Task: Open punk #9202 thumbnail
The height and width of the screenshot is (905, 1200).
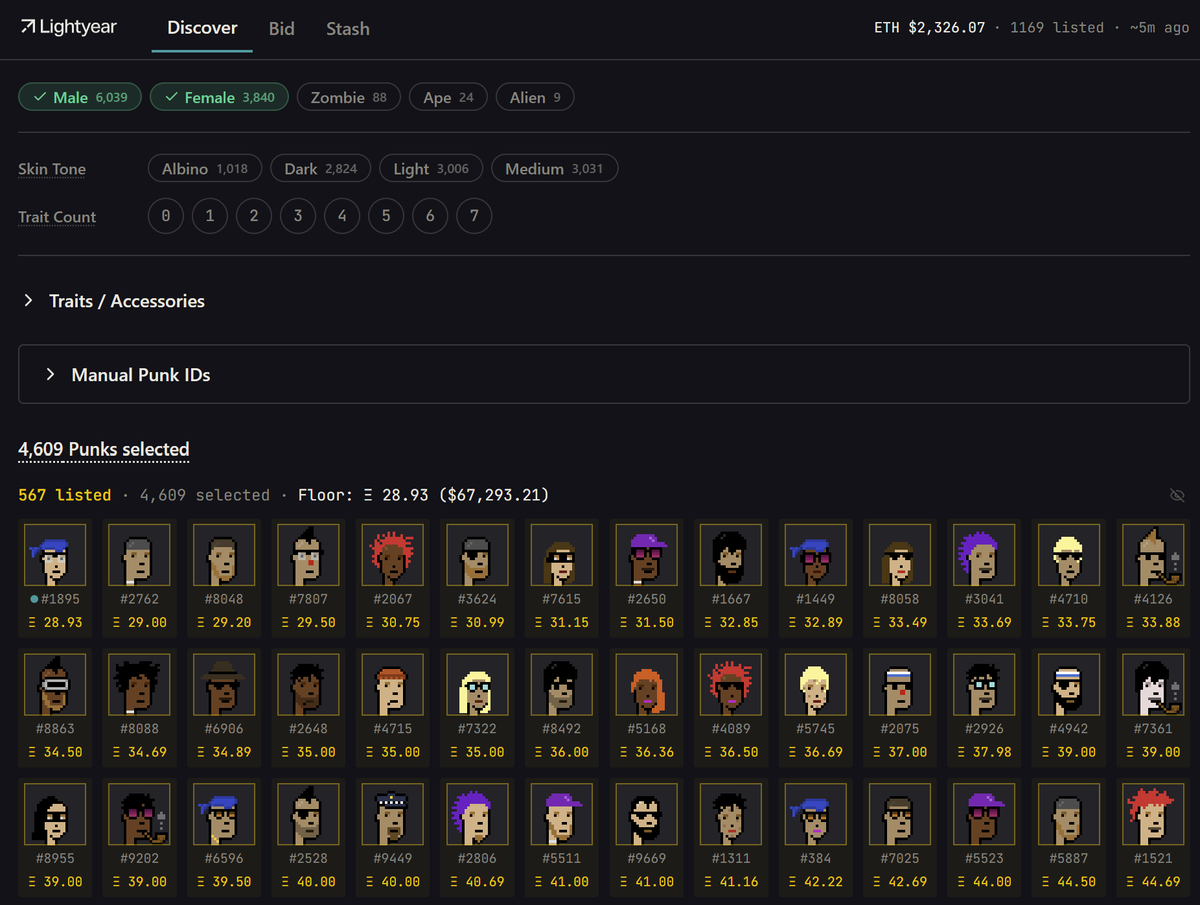Action: (x=139, y=814)
